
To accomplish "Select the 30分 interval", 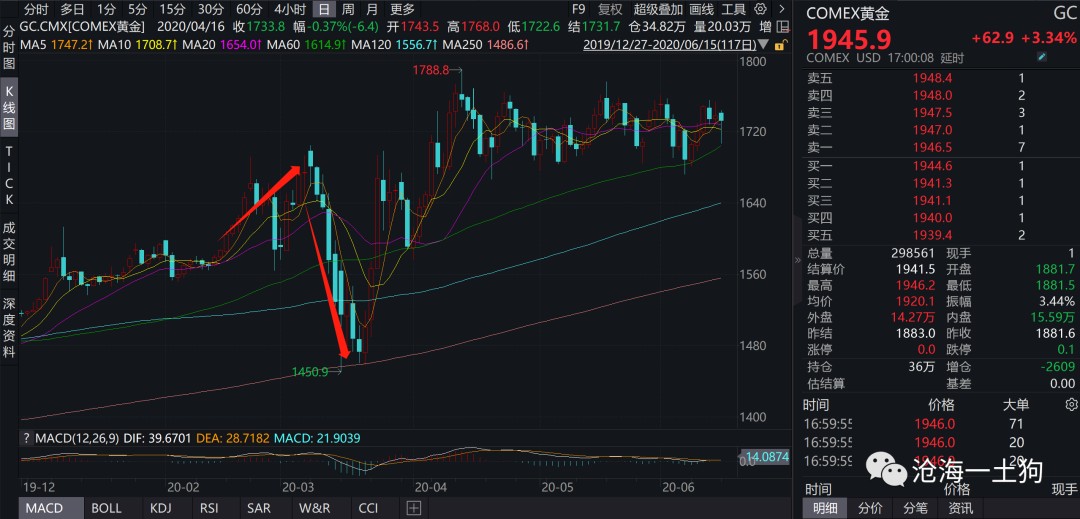I will tap(210, 9).
